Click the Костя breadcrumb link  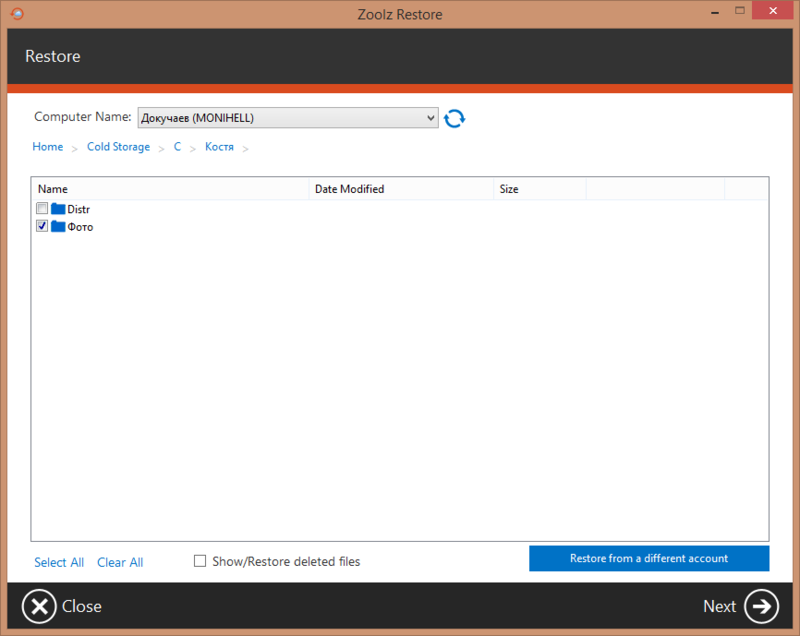tap(219, 147)
